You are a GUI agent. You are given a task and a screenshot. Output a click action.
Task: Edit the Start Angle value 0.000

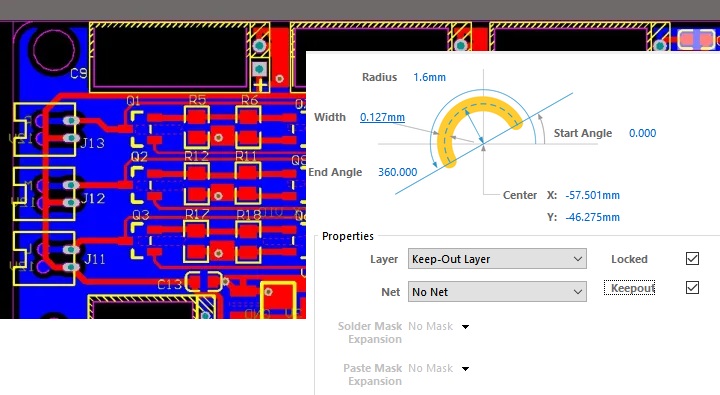tap(642, 133)
